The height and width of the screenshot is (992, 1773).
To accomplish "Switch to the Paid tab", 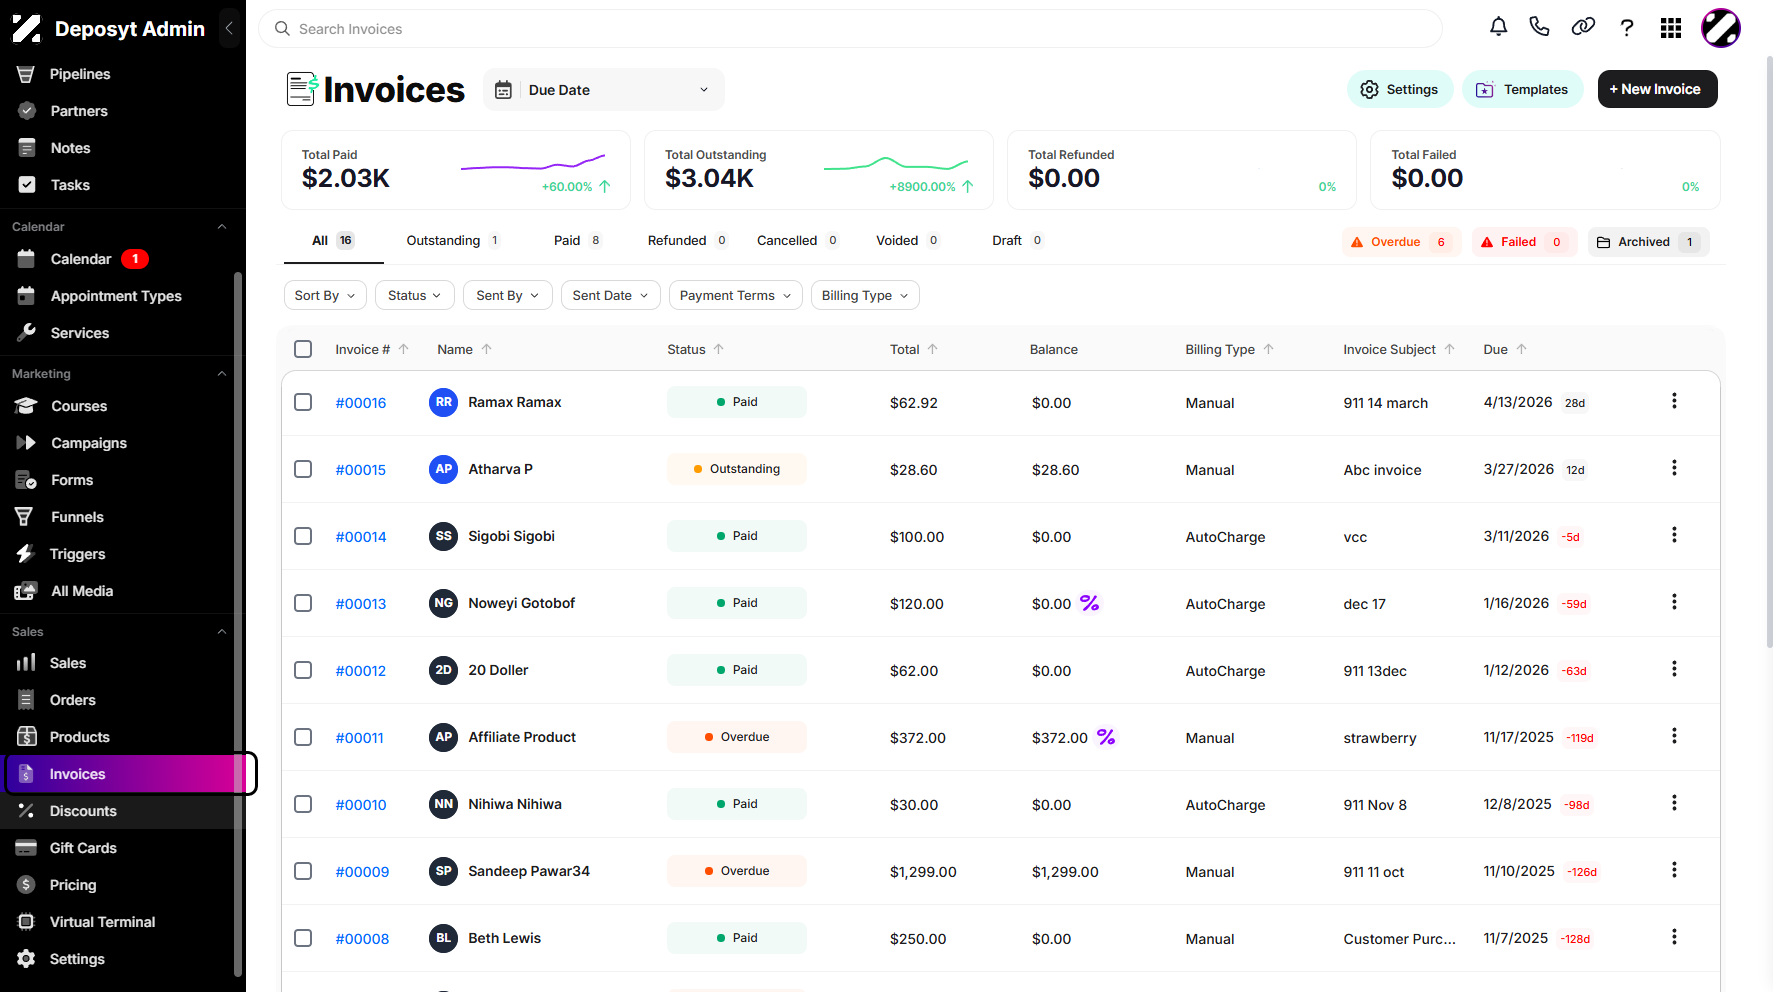I will tap(577, 240).
